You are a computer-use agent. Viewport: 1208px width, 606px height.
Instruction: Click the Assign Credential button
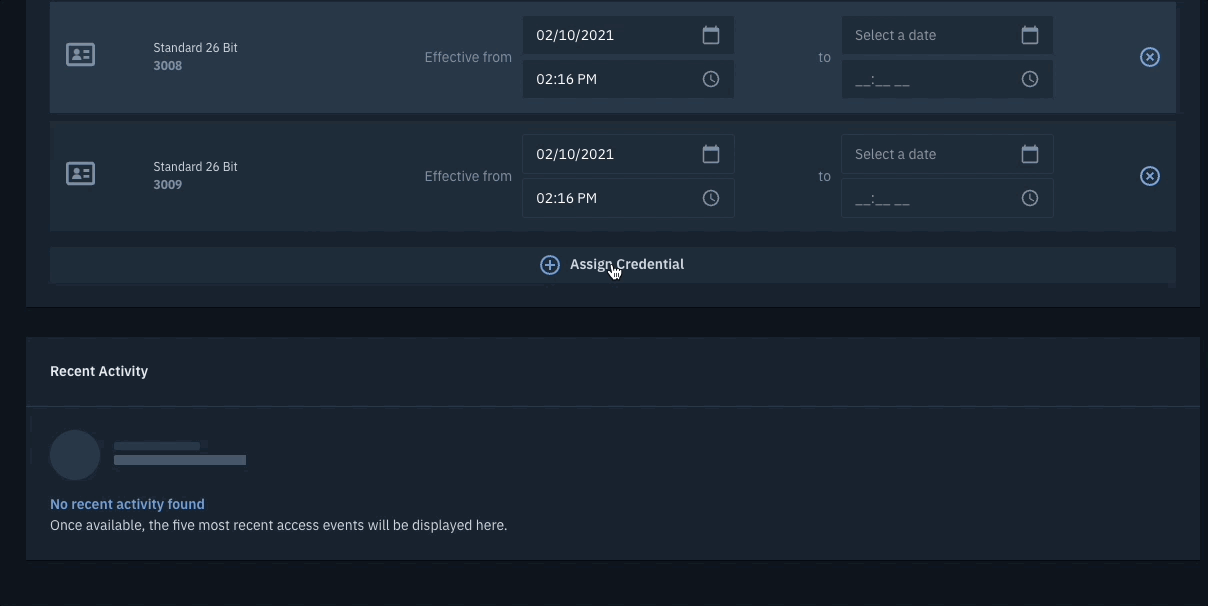(613, 265)
